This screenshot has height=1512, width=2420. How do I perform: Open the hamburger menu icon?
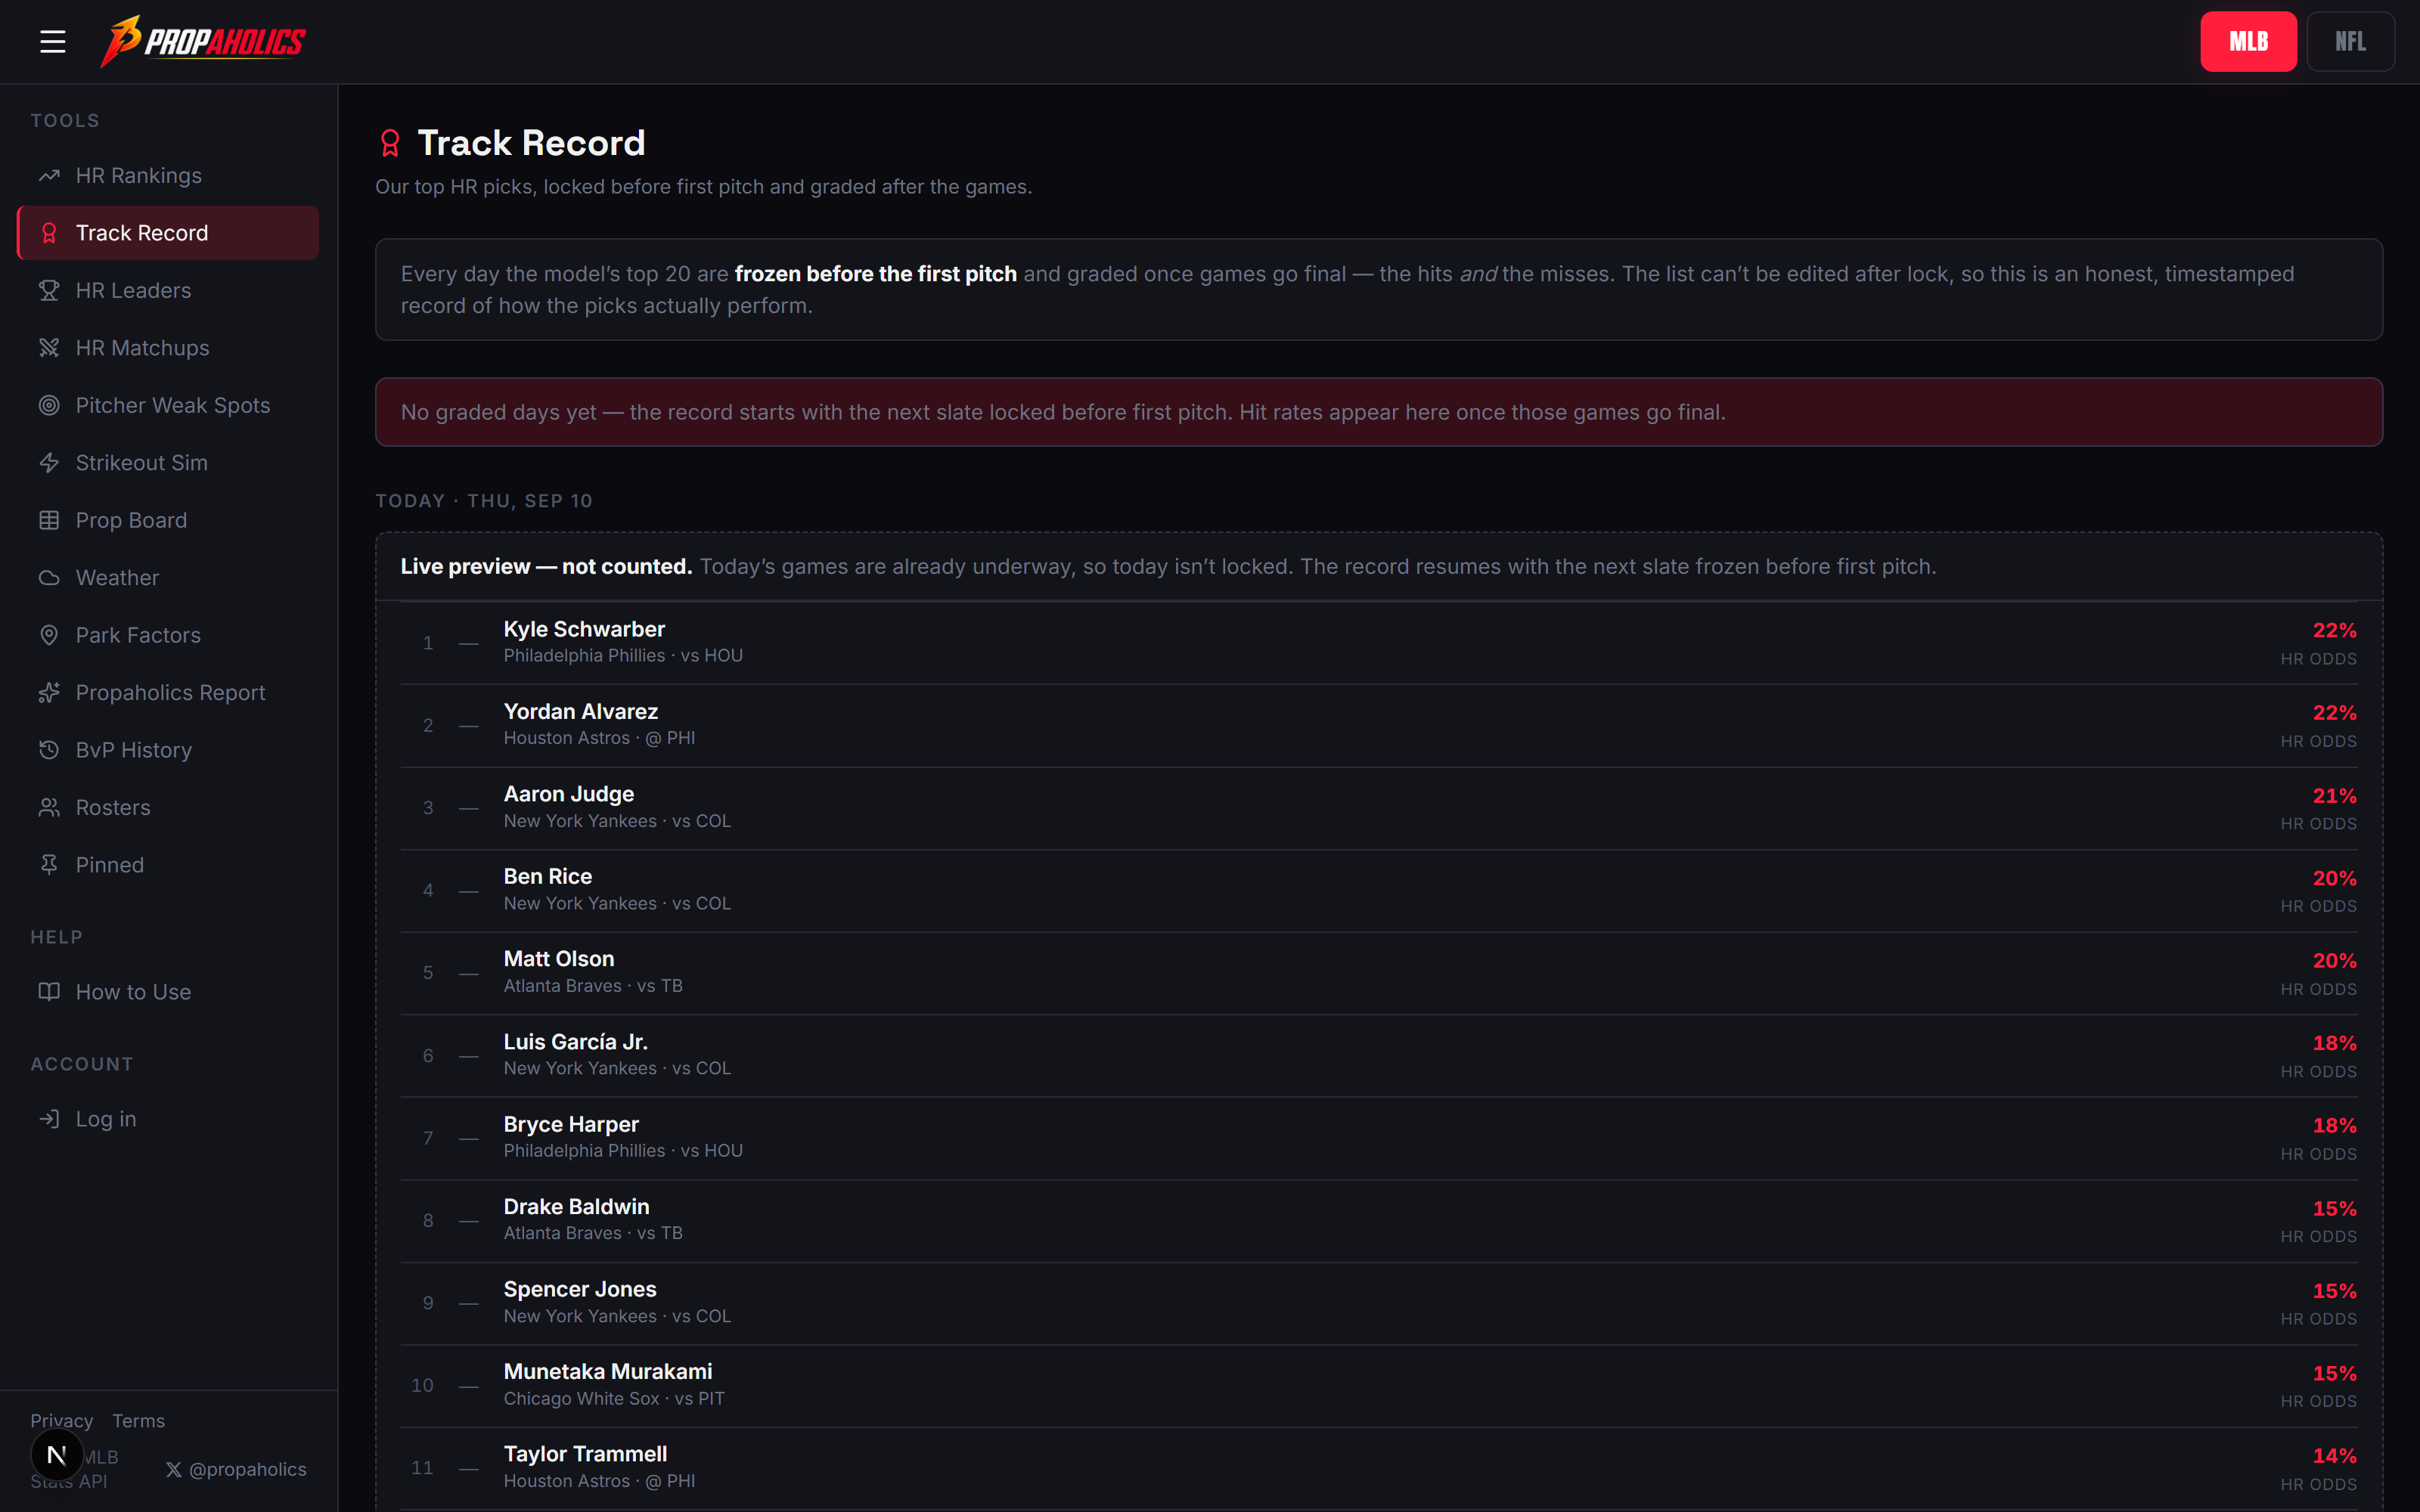point(53,41)
